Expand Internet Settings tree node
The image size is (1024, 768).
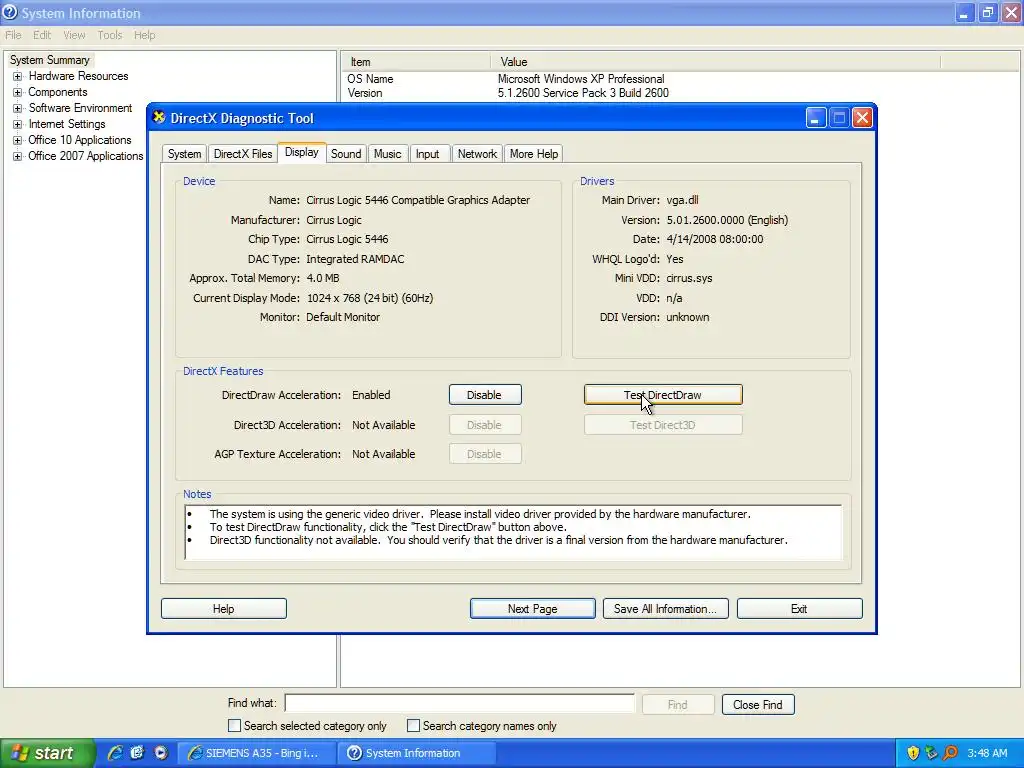tap(18, 124)
